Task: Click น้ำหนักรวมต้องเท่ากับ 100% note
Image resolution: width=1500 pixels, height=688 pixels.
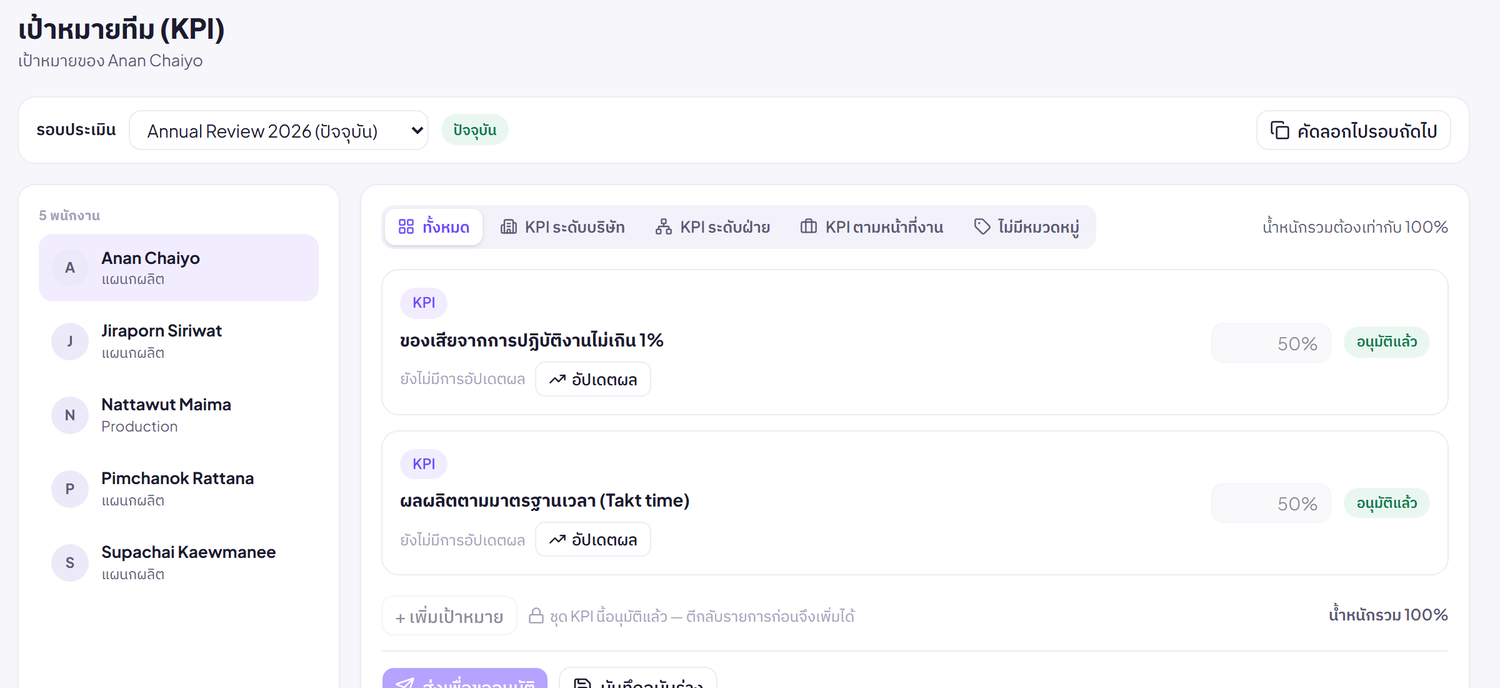Action: pos(1355,227)
